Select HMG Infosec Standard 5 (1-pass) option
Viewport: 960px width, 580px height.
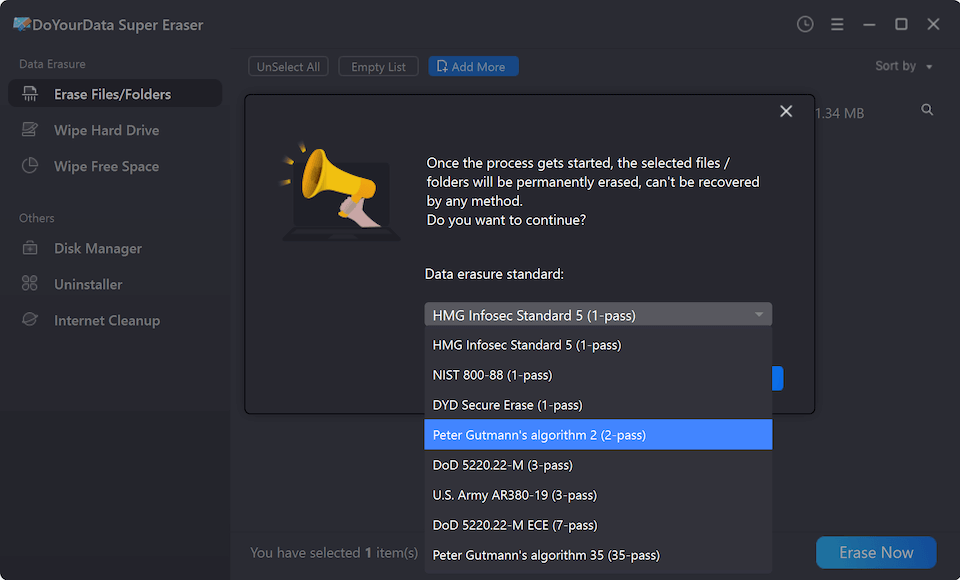[x=598, y=345]
